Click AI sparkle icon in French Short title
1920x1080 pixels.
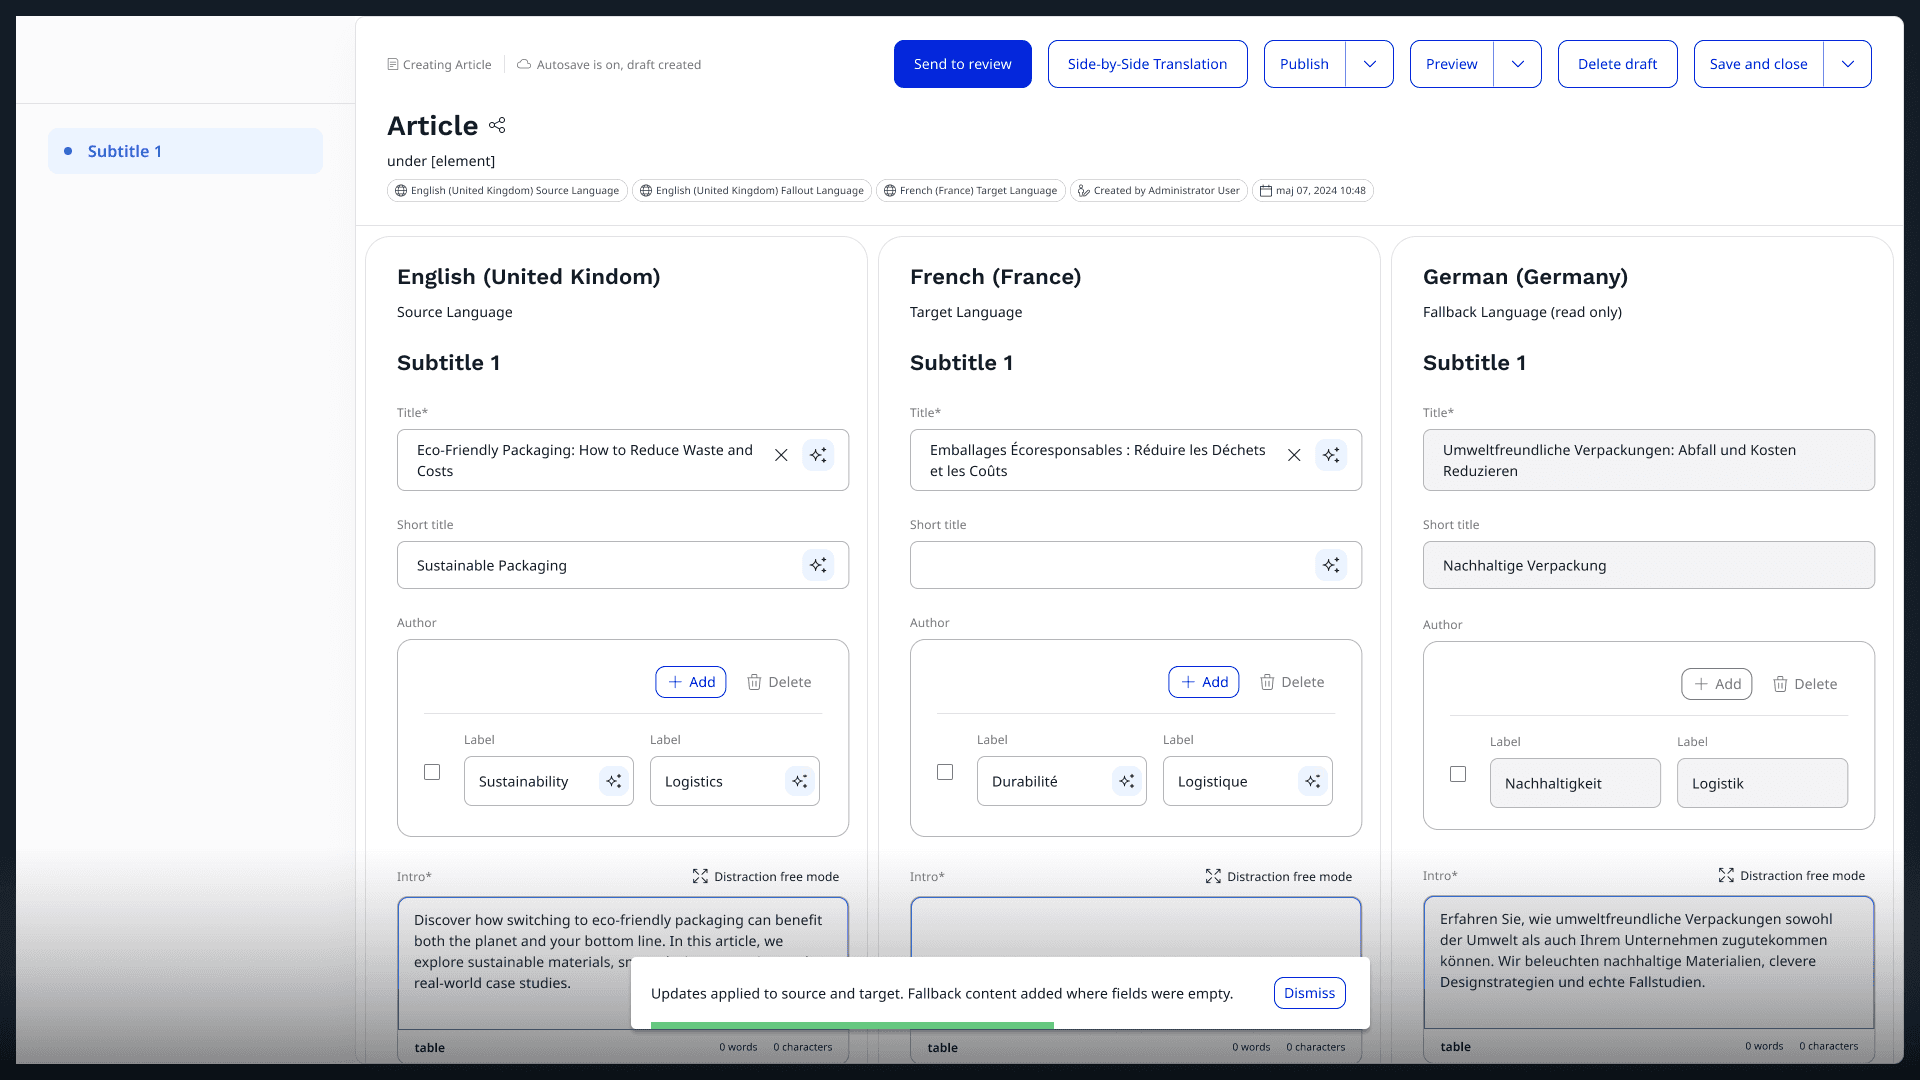point(1331,565)
